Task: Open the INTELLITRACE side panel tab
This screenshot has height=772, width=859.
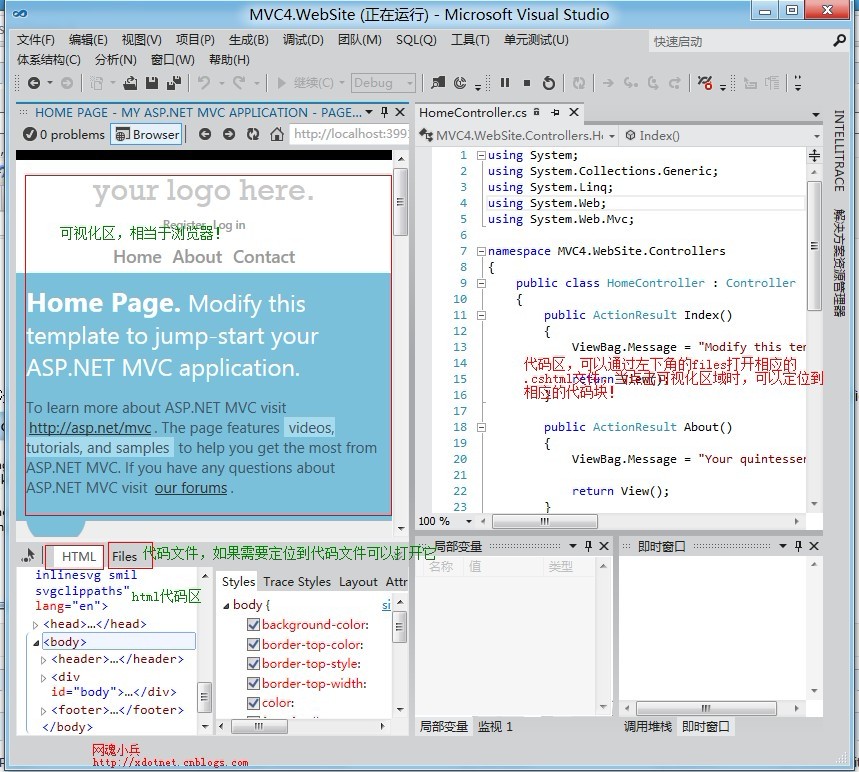Action: pyautogui.click(x=839, y=151)
